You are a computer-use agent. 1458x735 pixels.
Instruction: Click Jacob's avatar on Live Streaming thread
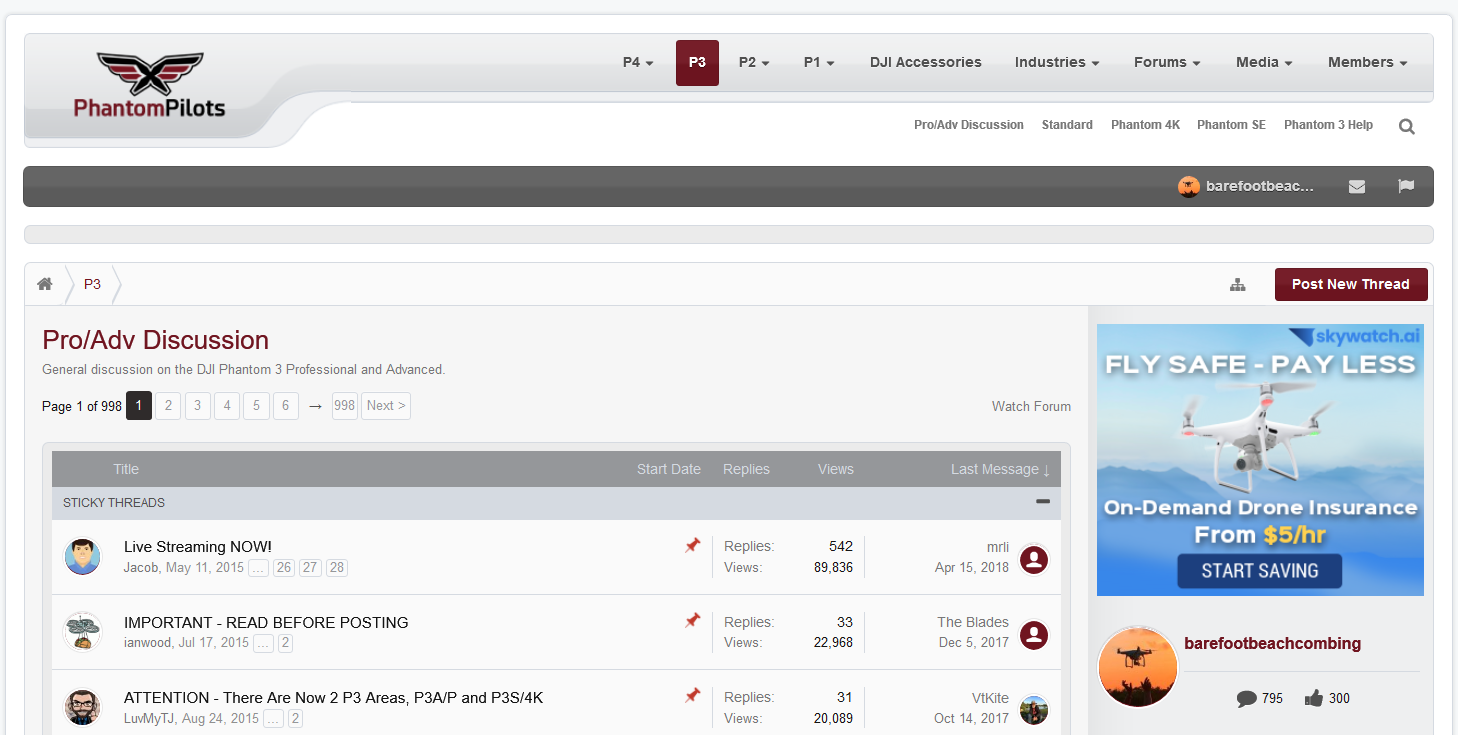(x=82, y=556)
